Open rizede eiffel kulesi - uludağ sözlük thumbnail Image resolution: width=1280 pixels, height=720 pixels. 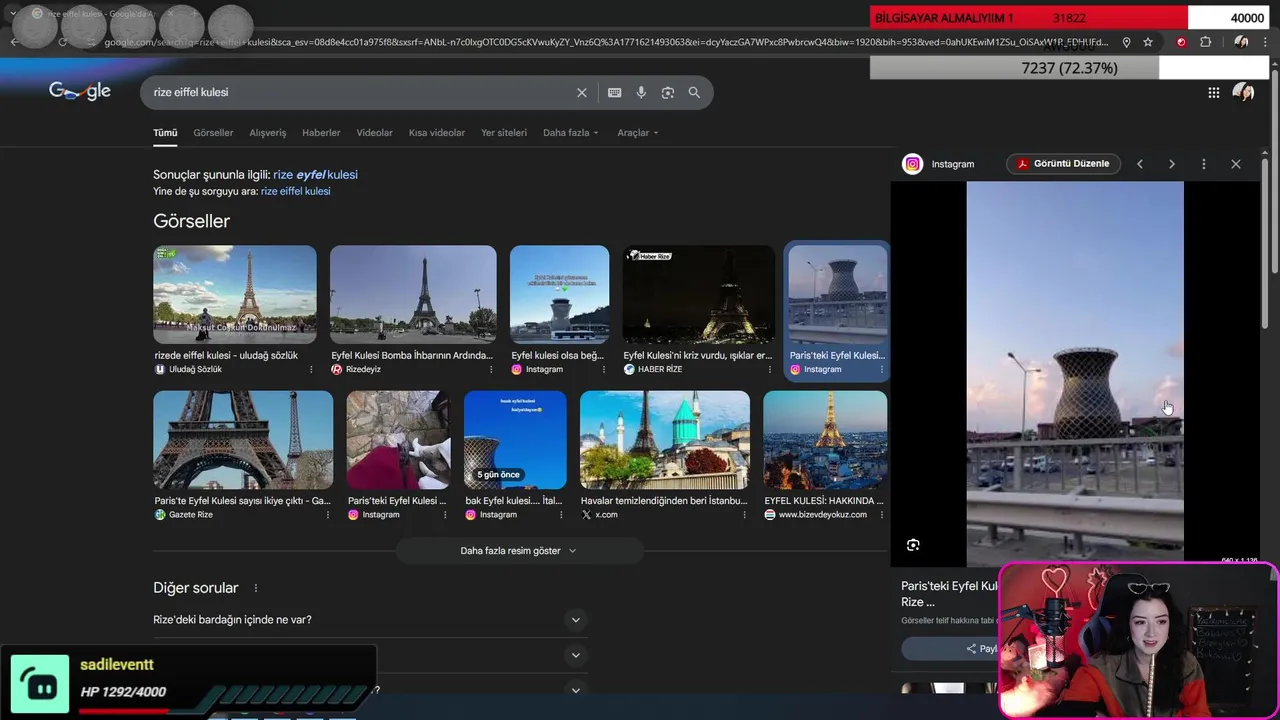235,295
